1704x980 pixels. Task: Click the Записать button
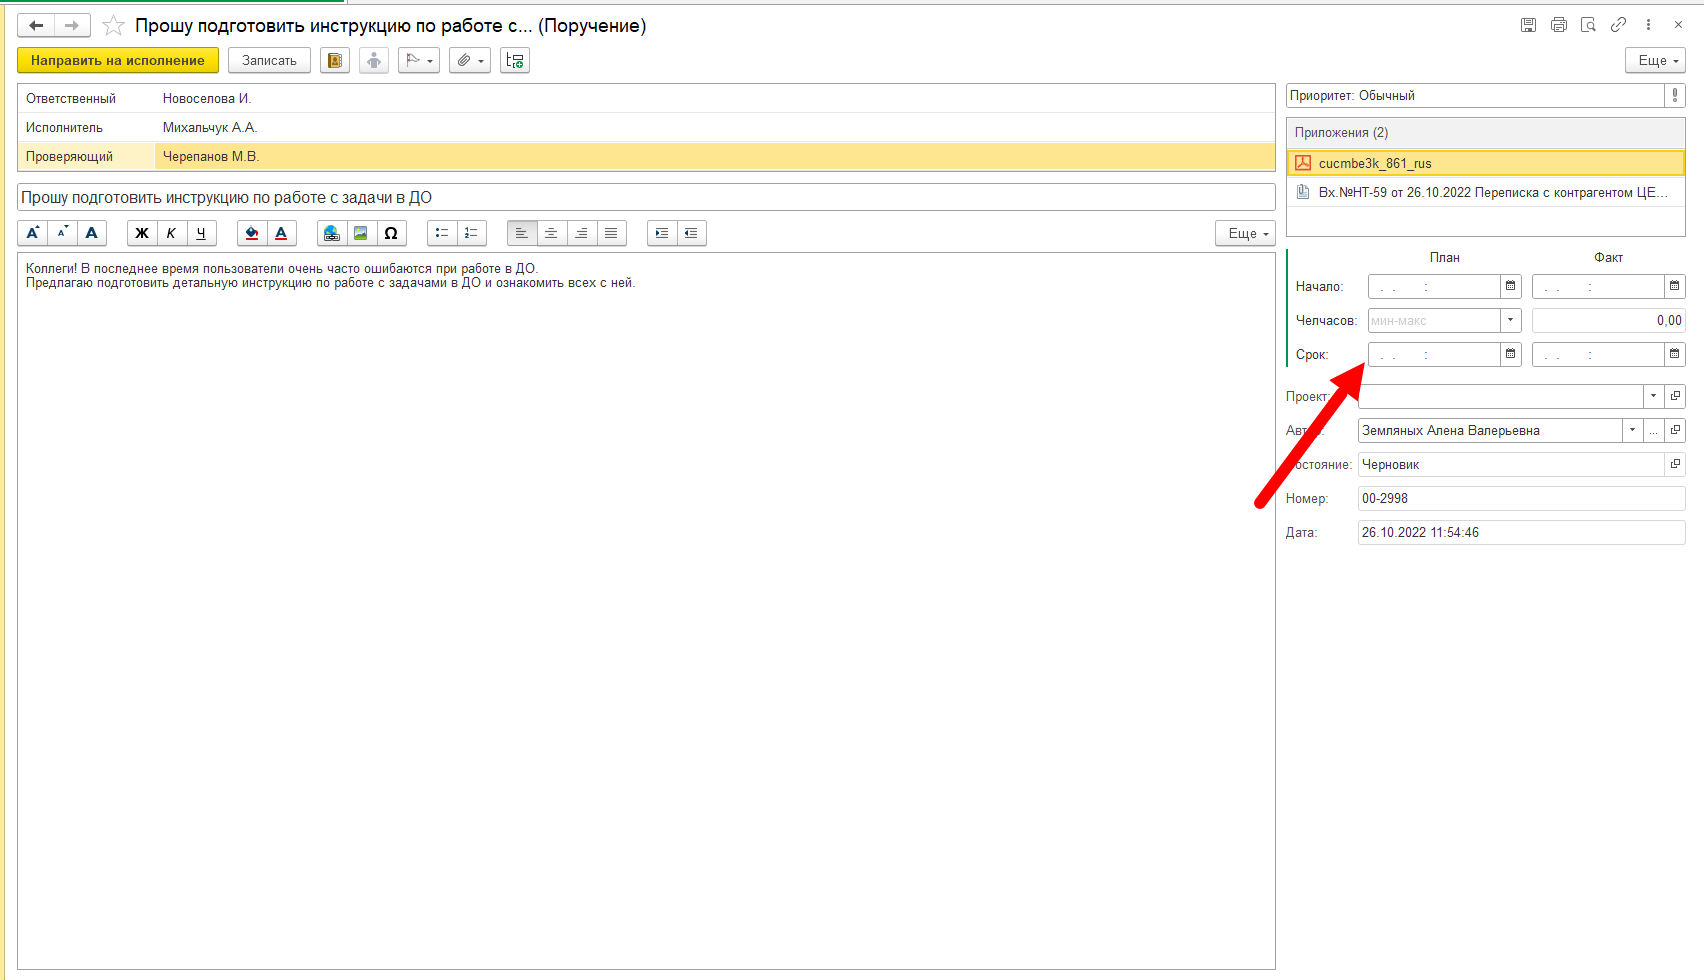[x=269, y=61]
